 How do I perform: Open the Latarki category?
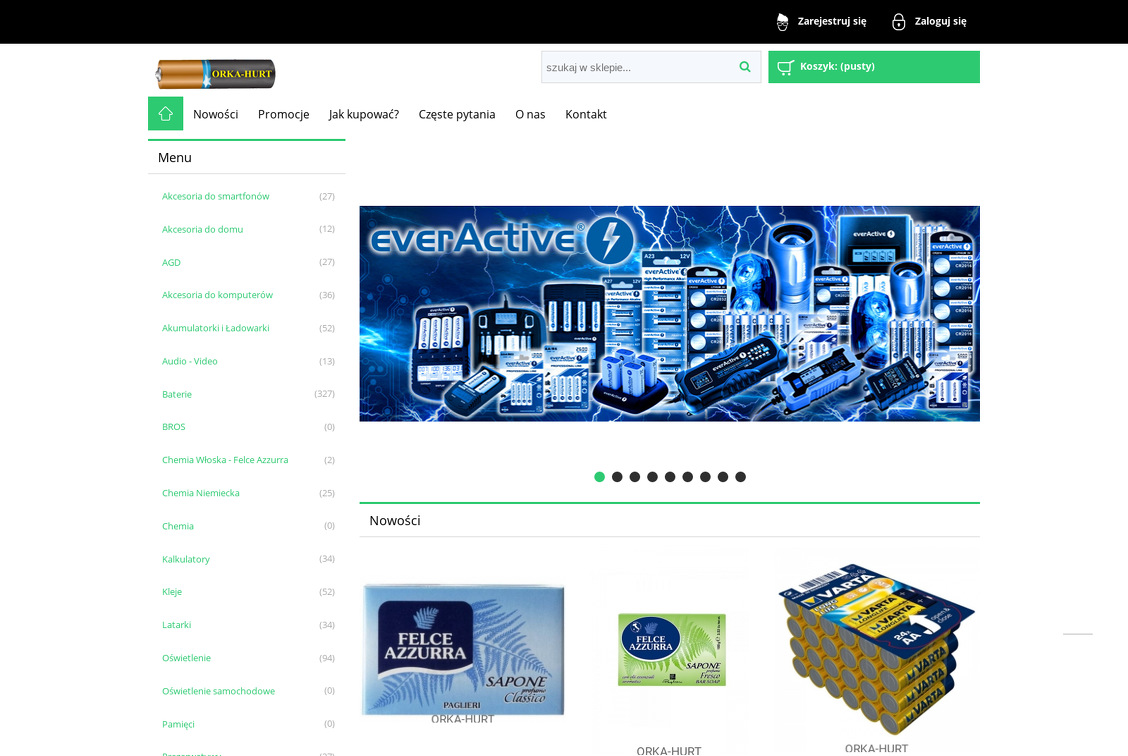tap(176, 625)
